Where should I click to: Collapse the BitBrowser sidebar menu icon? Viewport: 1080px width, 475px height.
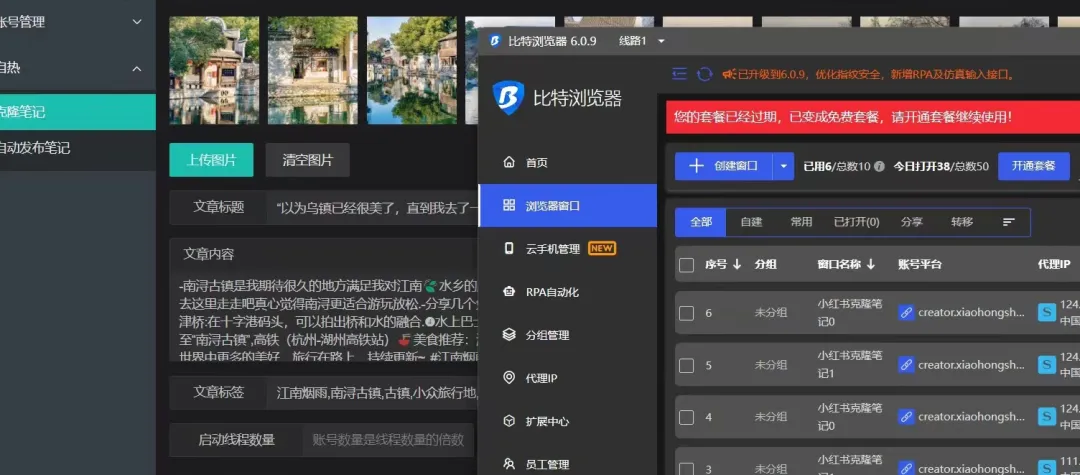click(679, 74)
